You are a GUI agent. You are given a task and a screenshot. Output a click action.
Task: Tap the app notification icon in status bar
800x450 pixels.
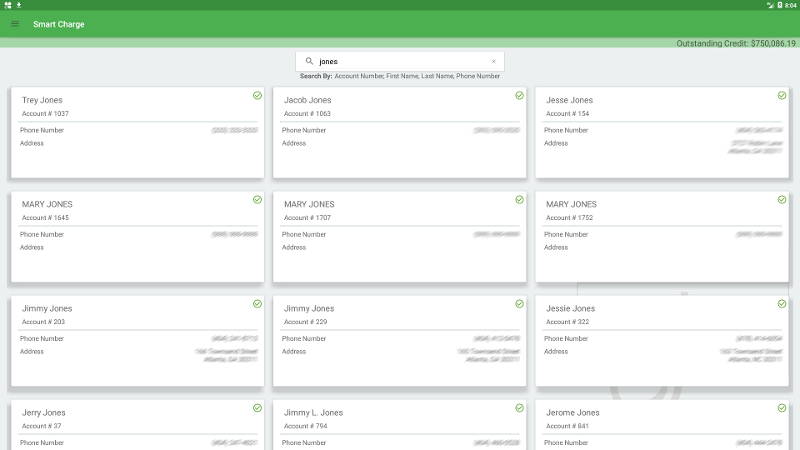pos(8,5)
